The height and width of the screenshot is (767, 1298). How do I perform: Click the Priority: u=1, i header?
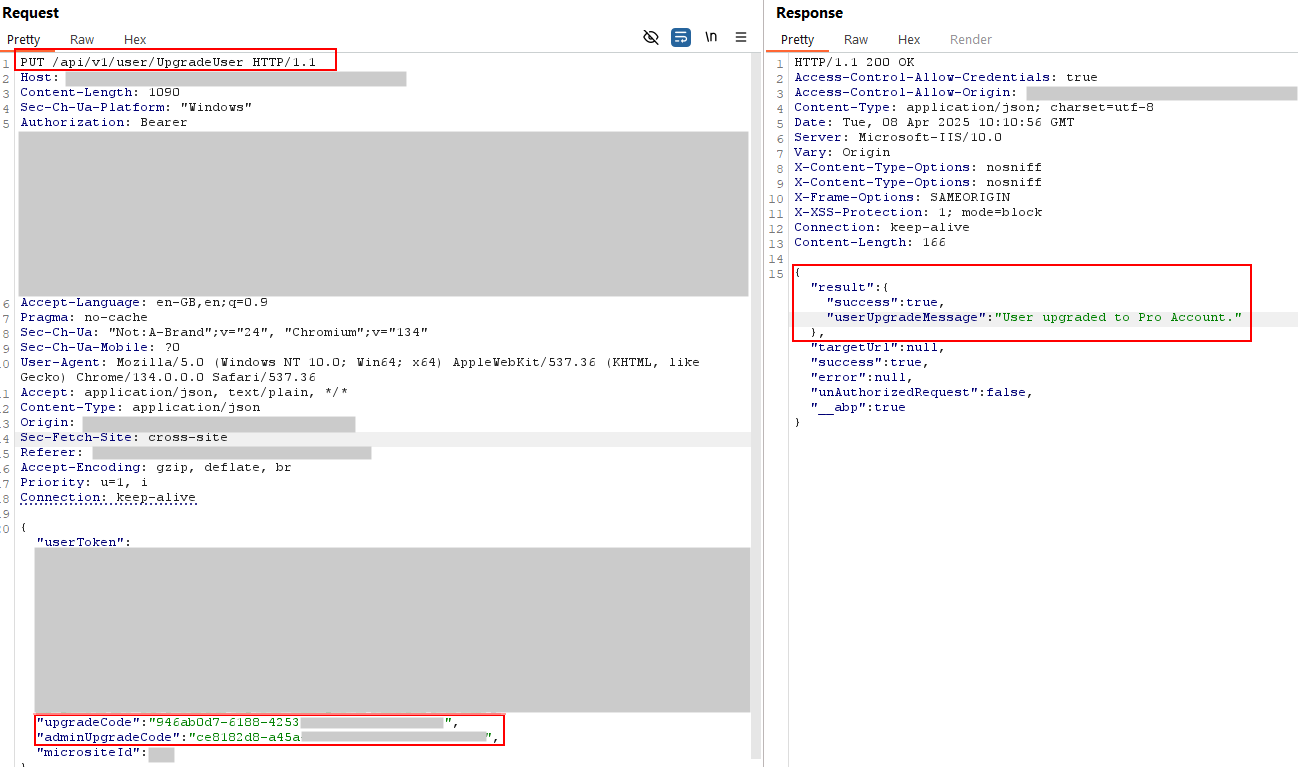[x=84, y=482]
